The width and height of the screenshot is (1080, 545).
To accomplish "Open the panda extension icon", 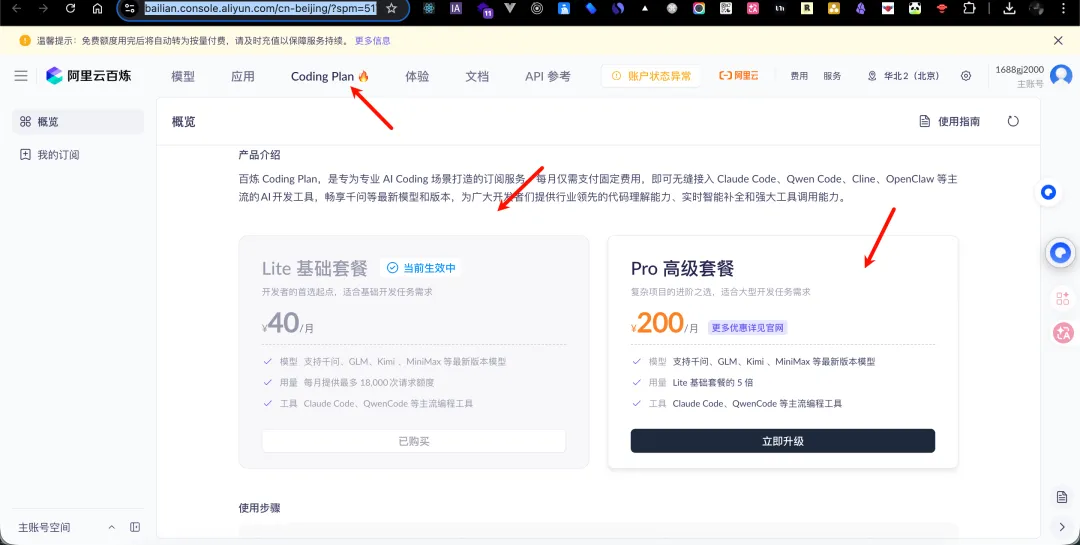I will point(915,8).
